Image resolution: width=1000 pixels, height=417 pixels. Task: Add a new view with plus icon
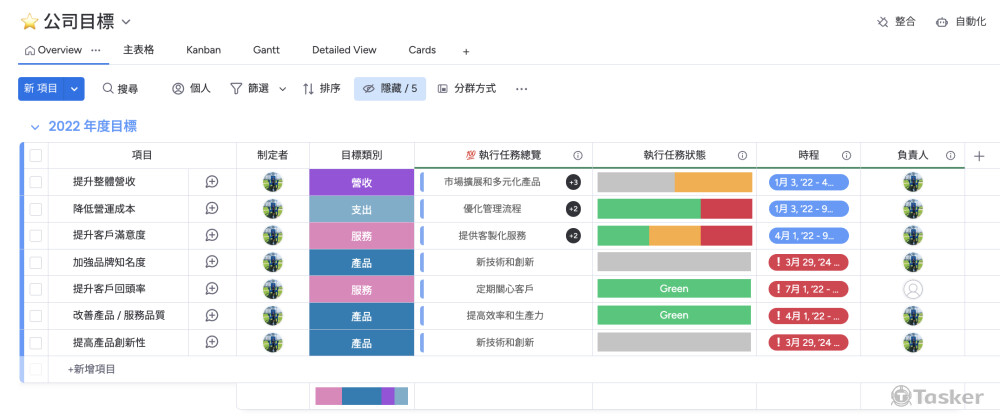click(x=466, y=51)
